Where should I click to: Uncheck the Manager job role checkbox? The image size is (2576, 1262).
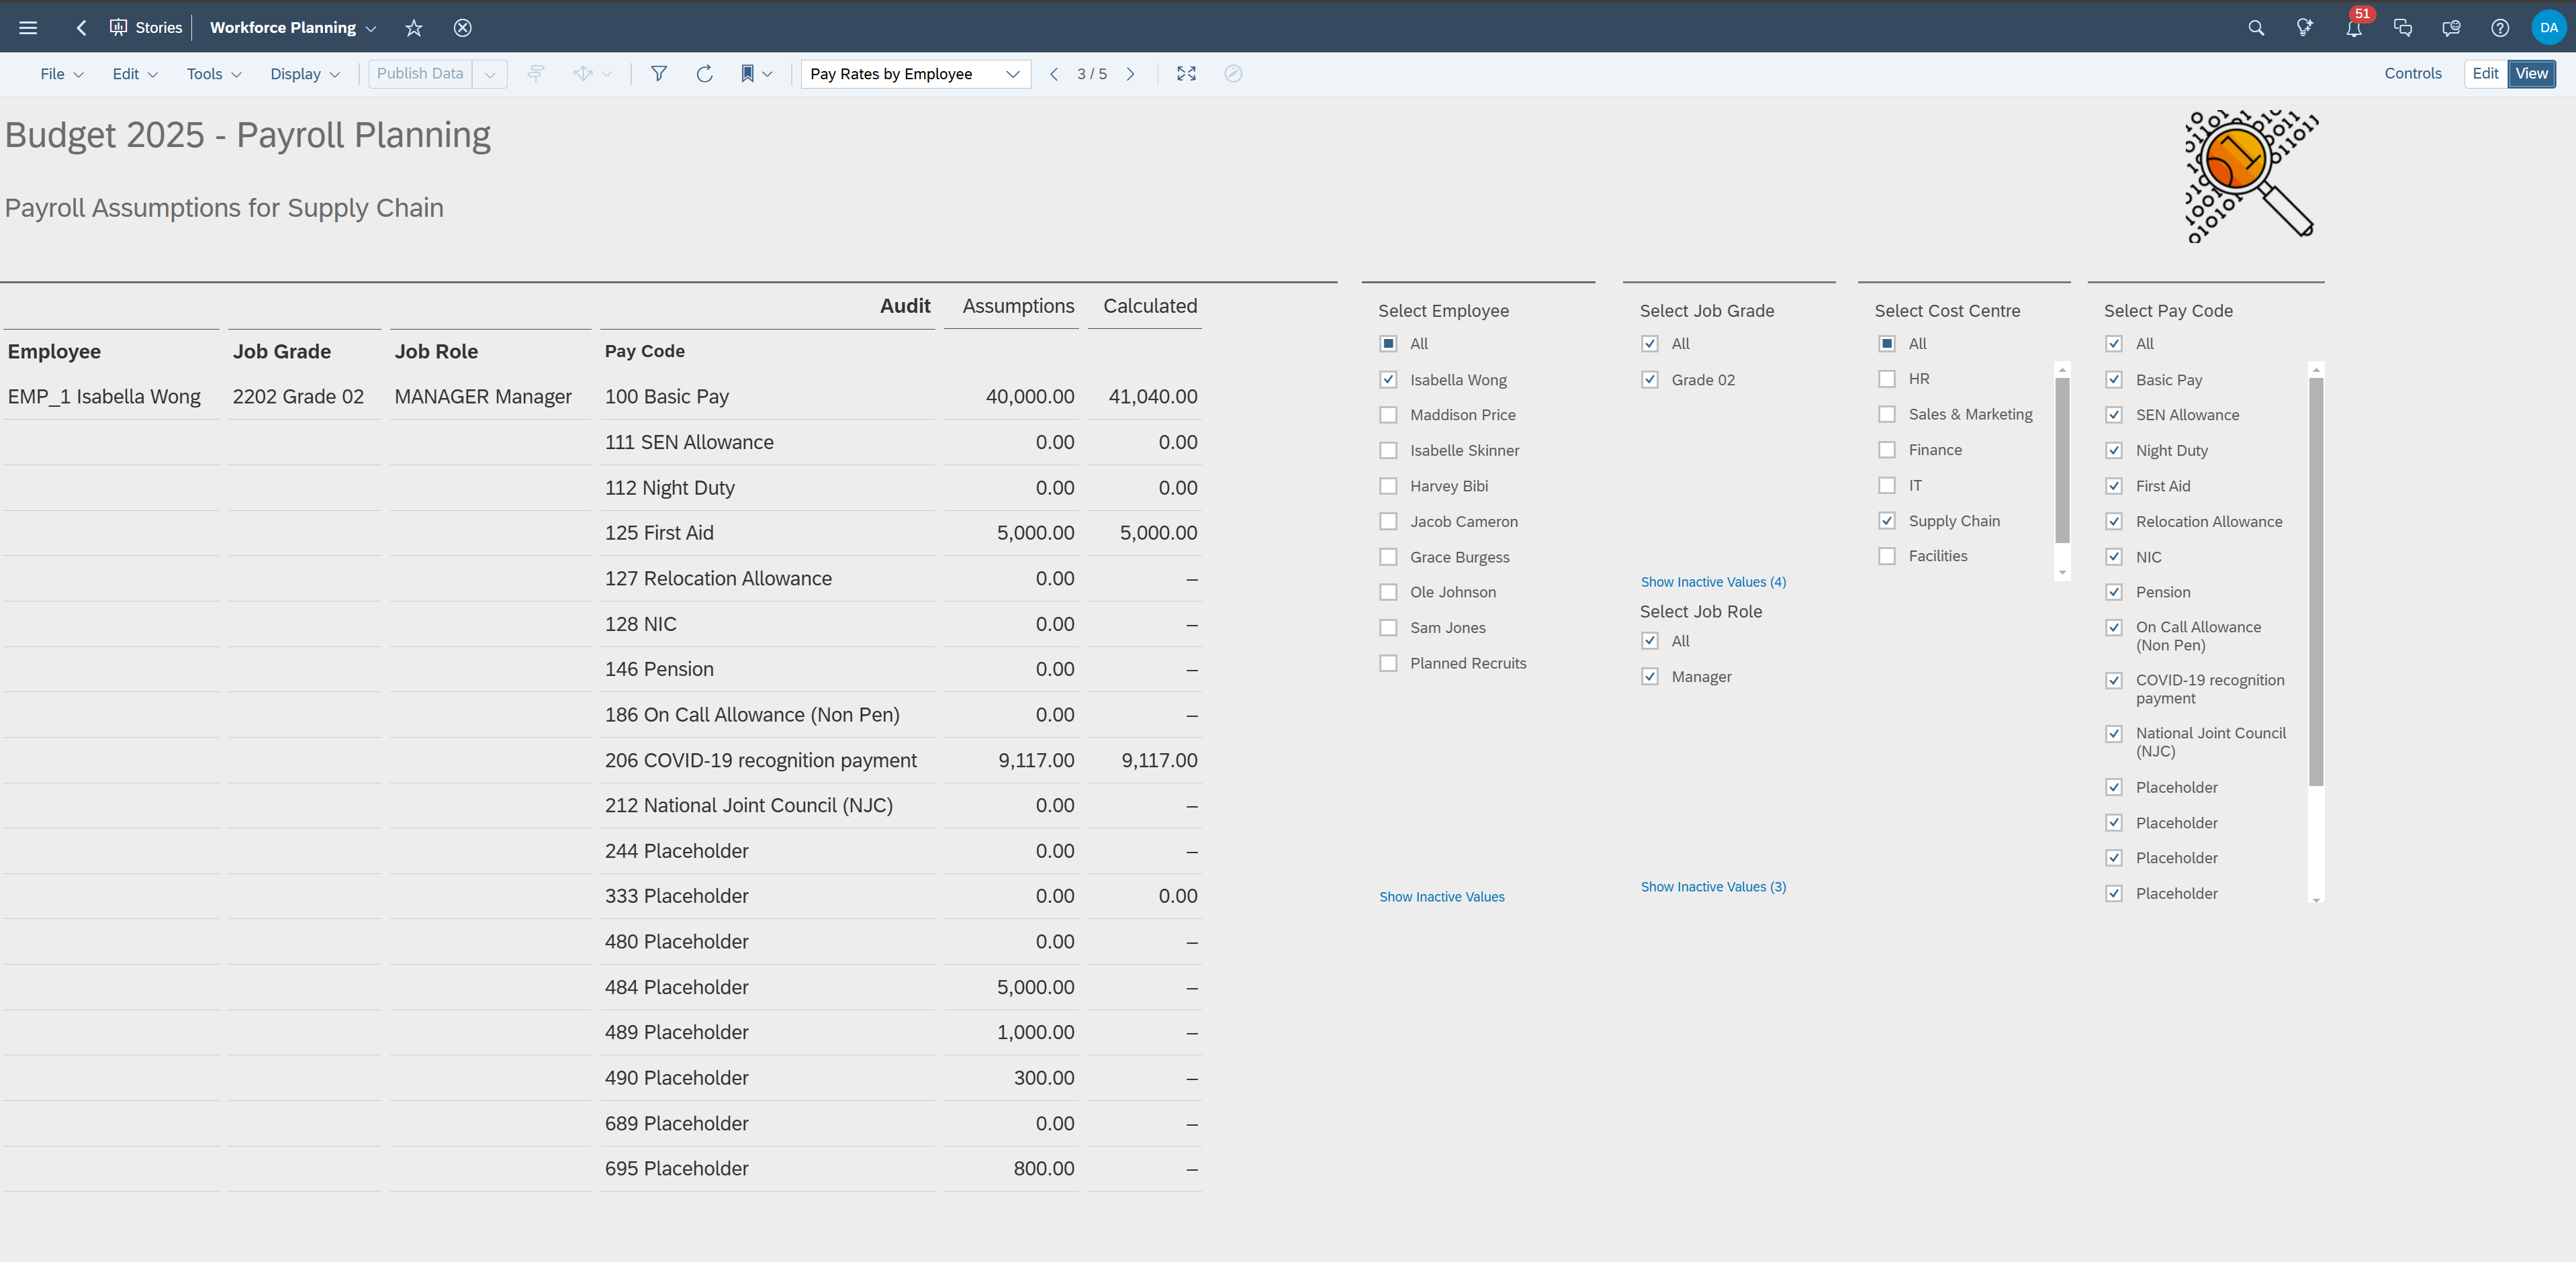pos(1650,677)
